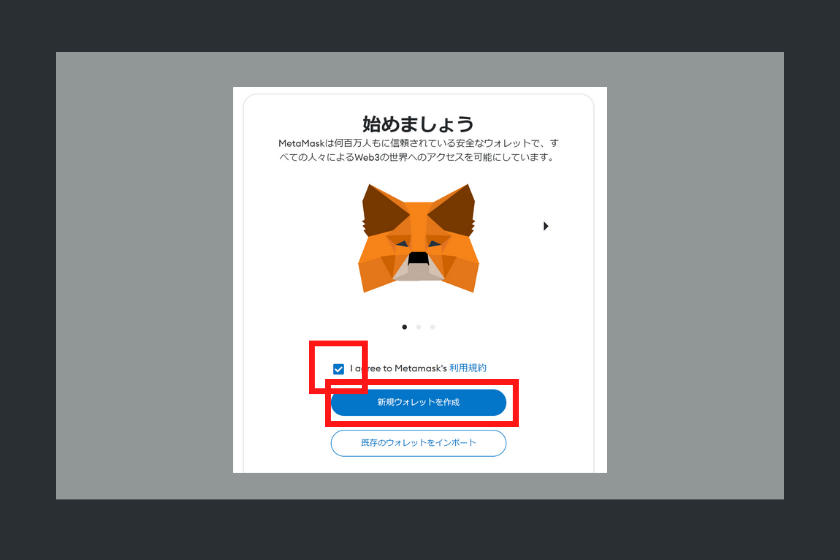
Task: Select the third carousel dot
Action: click(x=432, y=327)
